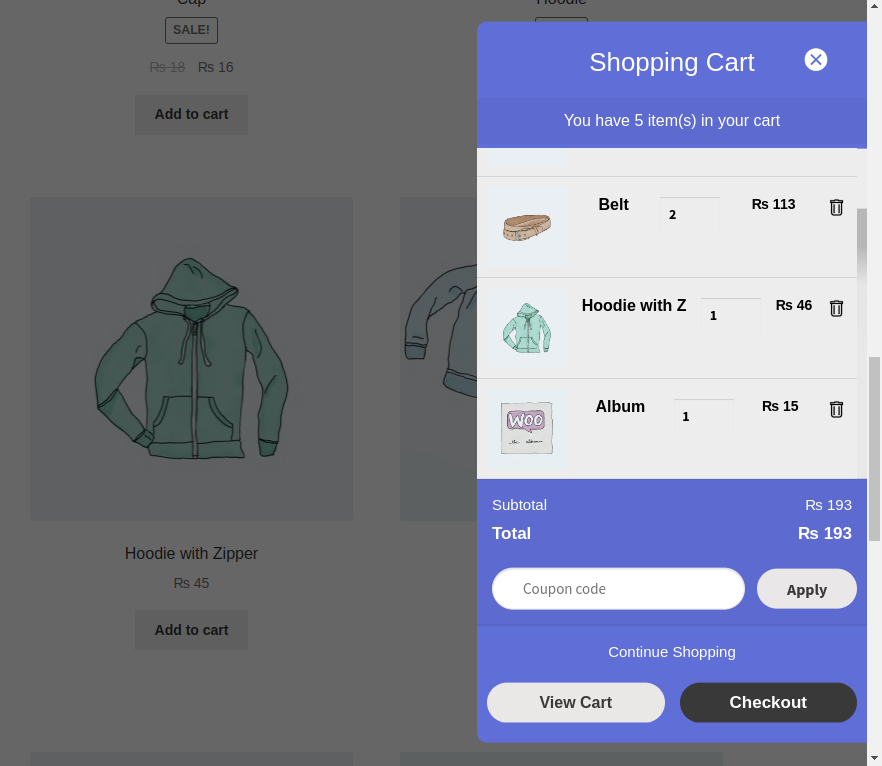Image resolution: width=882 pixels, height=766 pixels.
Task: Edit the Belt quantity showing 2
Action: 688,213
